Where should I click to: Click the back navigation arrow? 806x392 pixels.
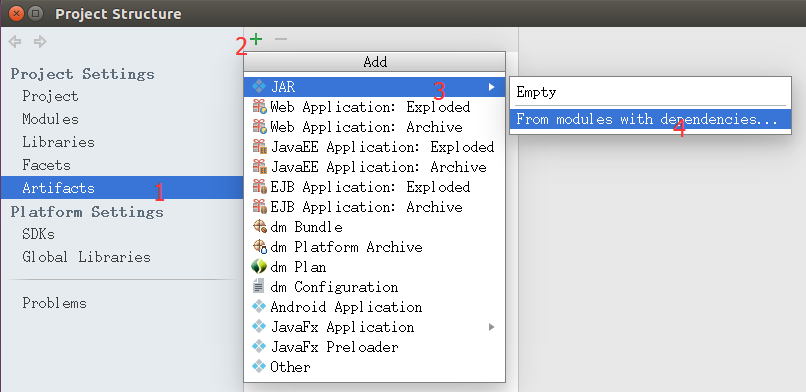tap(15, 42)
